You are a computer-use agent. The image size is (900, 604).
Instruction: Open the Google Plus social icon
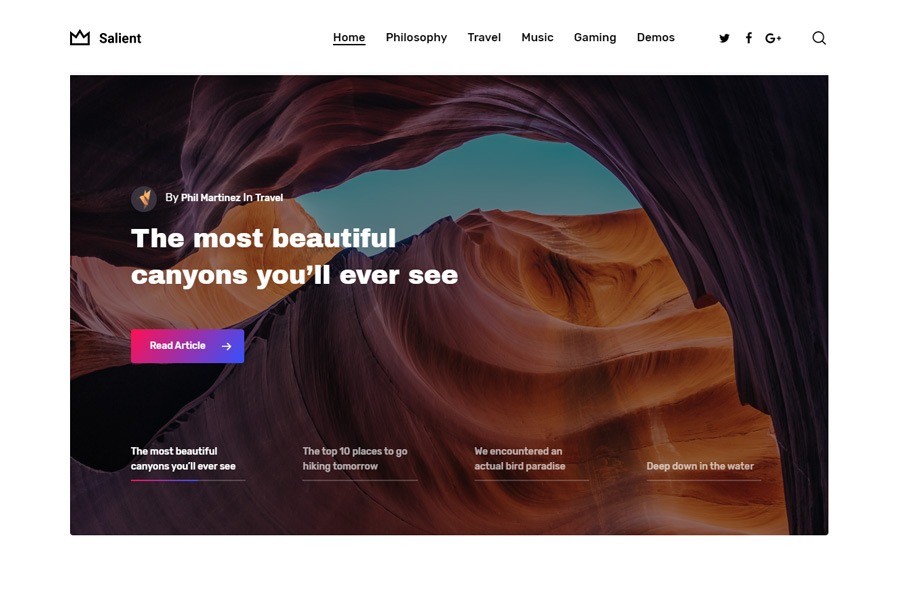click(x=773, y=38)
